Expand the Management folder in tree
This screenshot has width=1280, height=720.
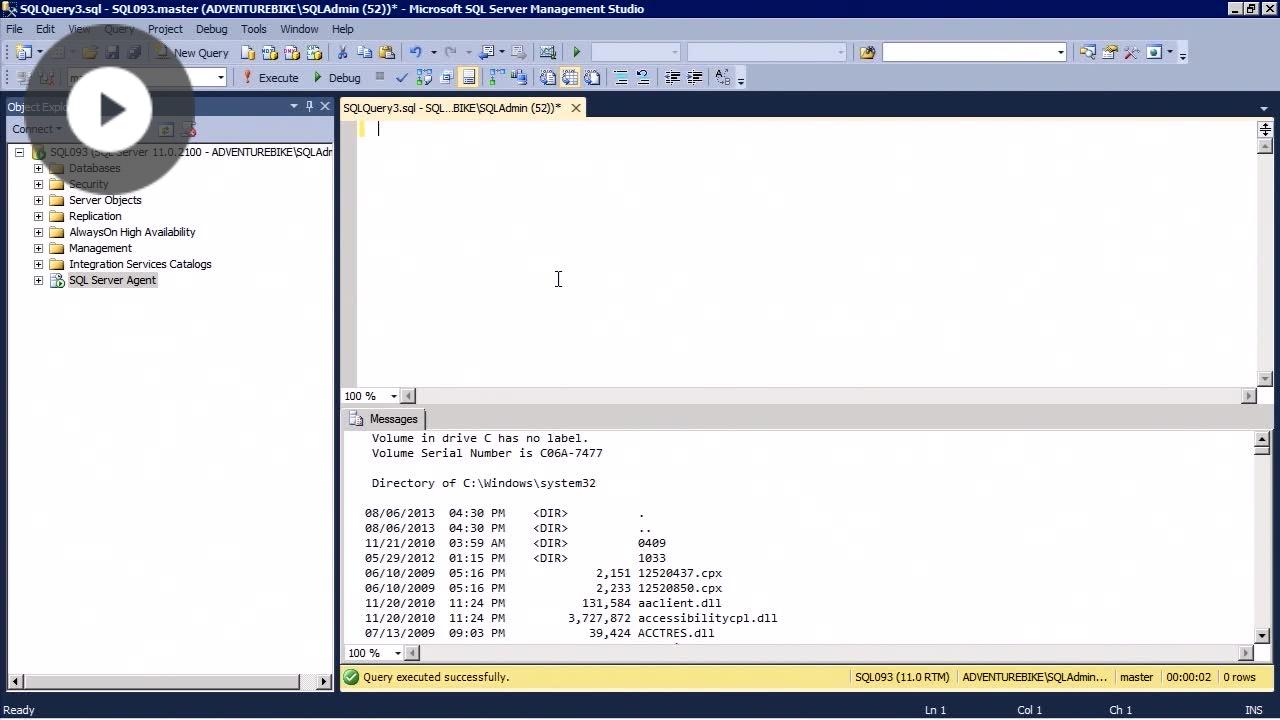(38, 248)
